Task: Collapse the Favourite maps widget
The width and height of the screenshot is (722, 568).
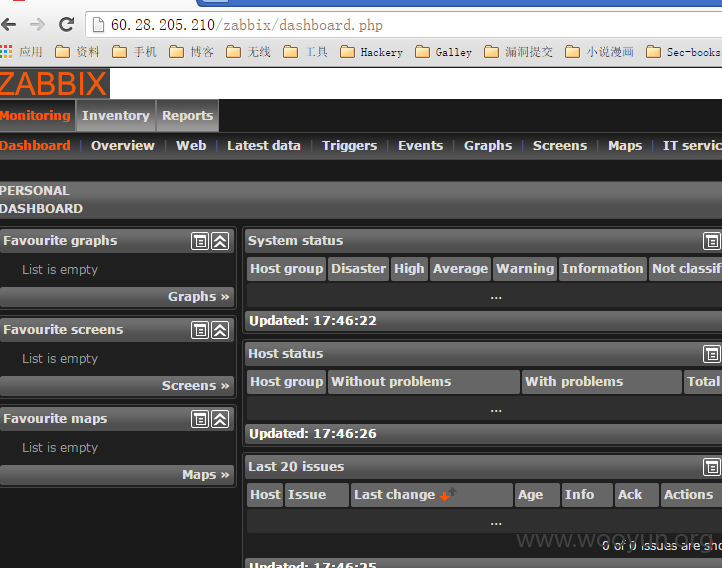Action: pyautogui.click(x=220, y=419)
